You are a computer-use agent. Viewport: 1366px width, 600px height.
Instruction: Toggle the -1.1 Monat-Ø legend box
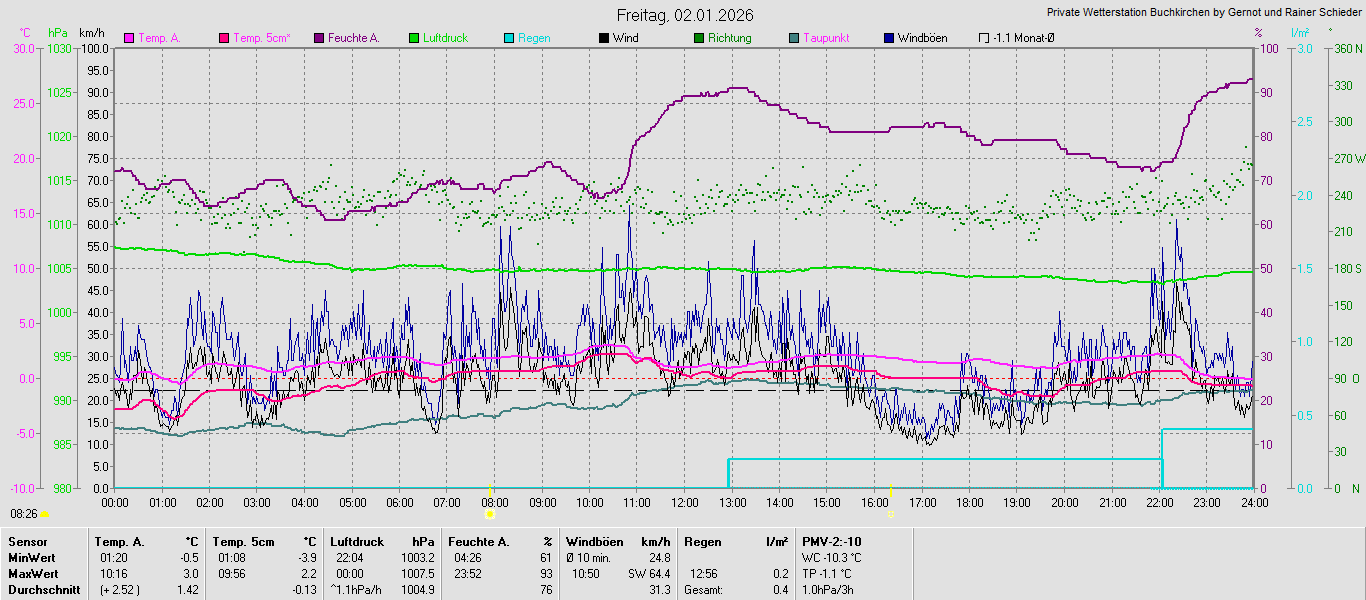(x=984, y=38)
